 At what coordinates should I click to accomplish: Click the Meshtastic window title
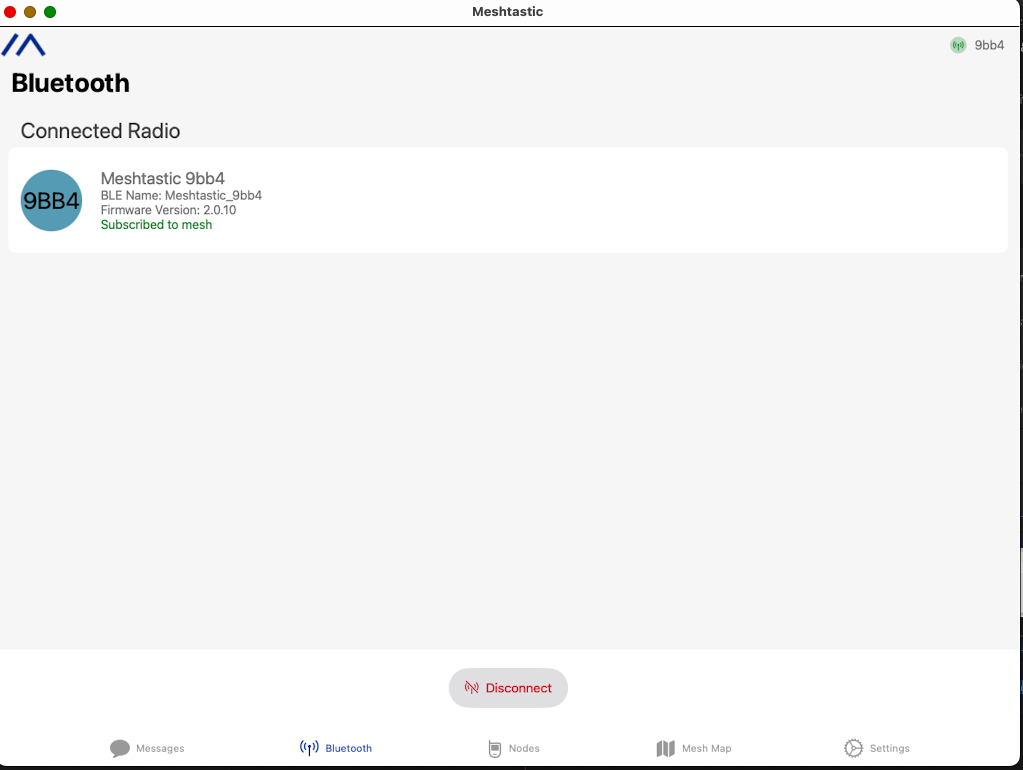click(508, 12)
